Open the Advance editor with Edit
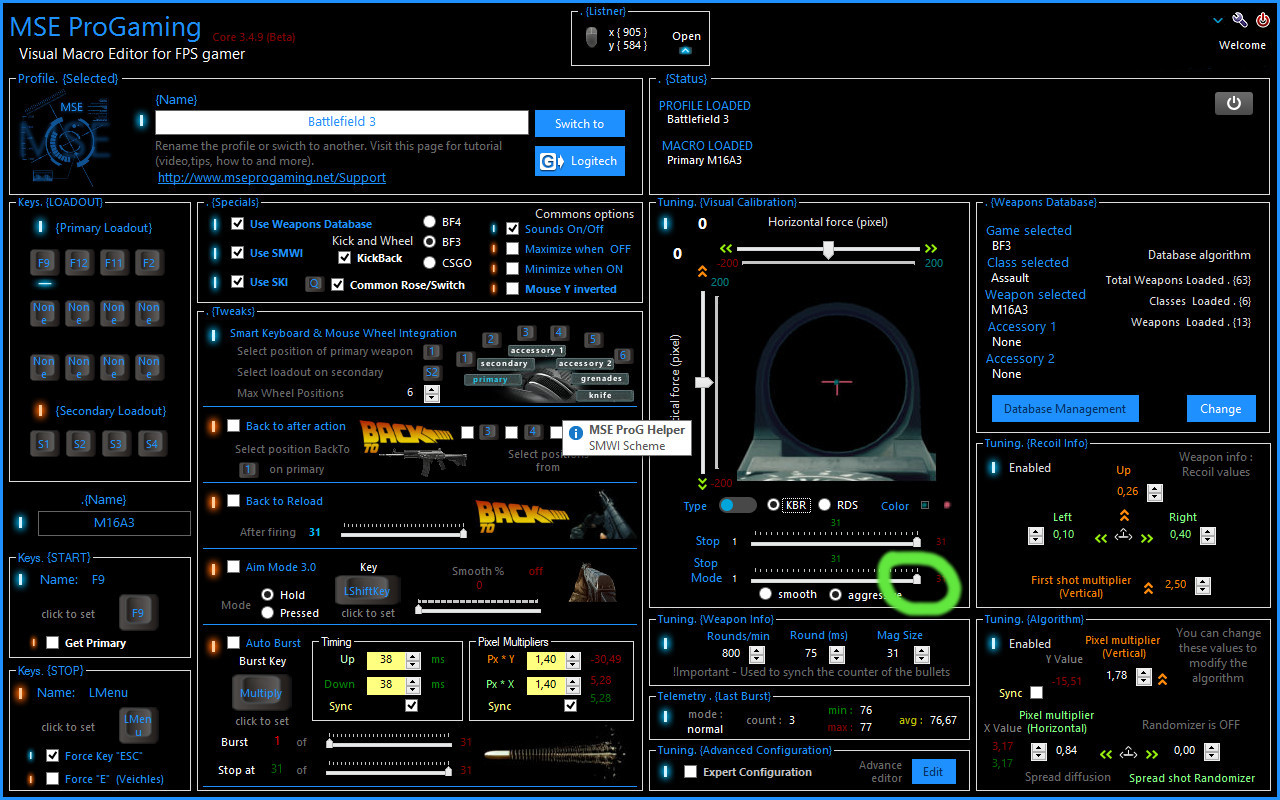 point(933,771)
